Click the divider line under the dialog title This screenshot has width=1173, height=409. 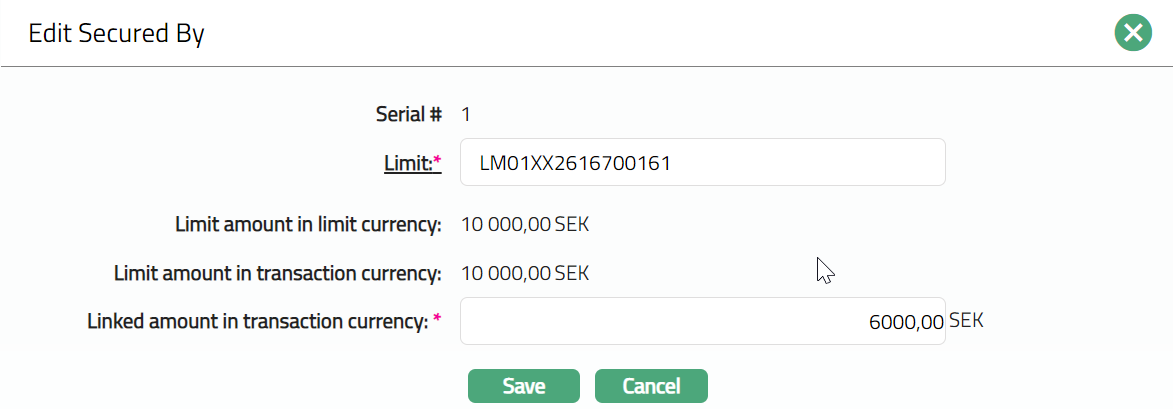(586, 67)
